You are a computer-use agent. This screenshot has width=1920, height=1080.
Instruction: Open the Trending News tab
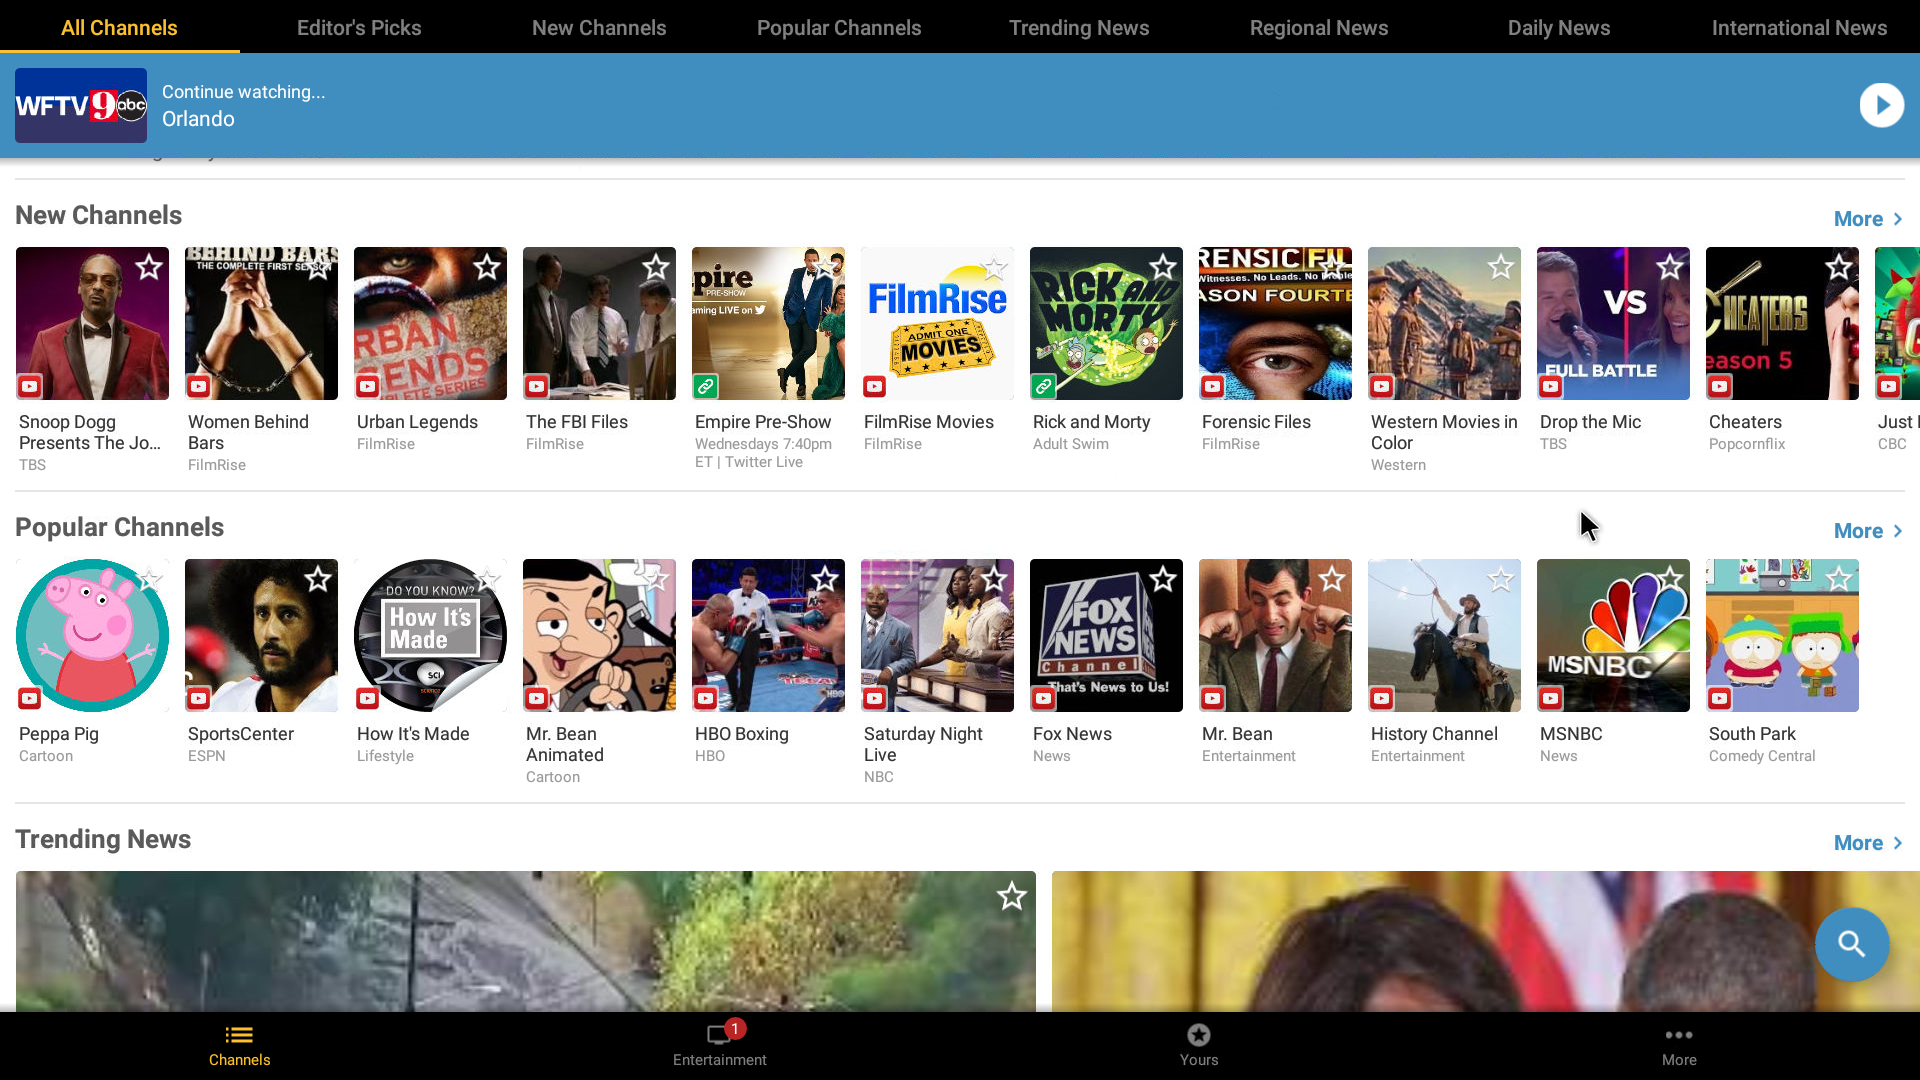point(1079,28)
